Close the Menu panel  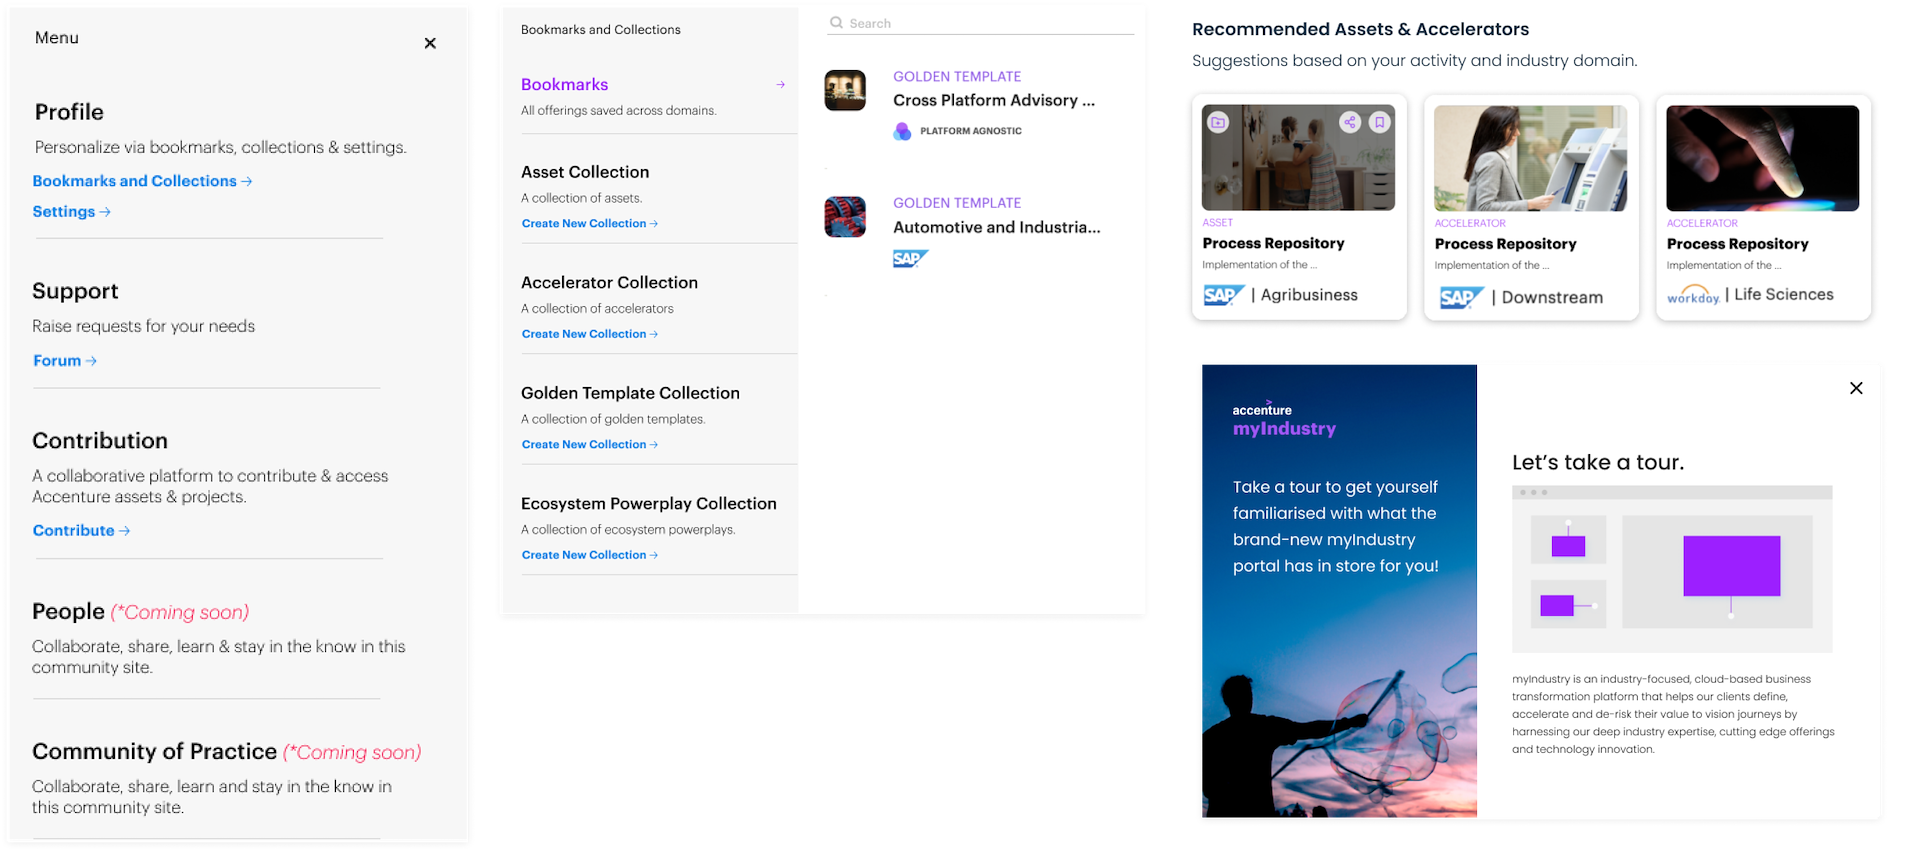pyautogui.click(x=430, y=43)
